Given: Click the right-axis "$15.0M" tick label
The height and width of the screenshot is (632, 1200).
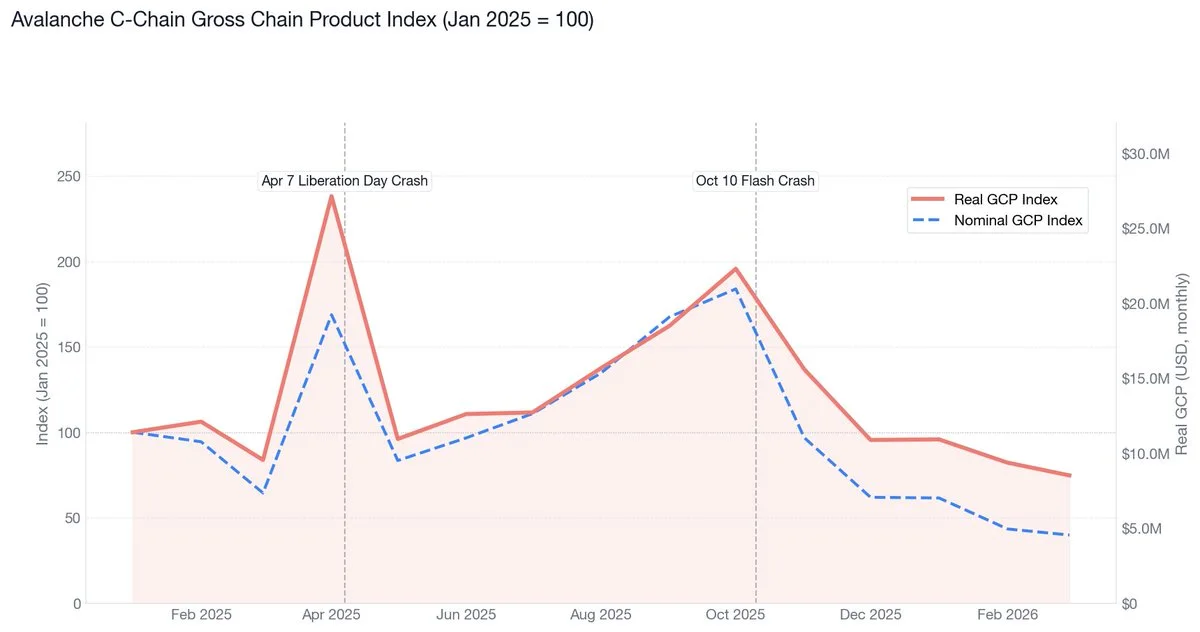Looking at the screenshot, I should point(1145,379).
